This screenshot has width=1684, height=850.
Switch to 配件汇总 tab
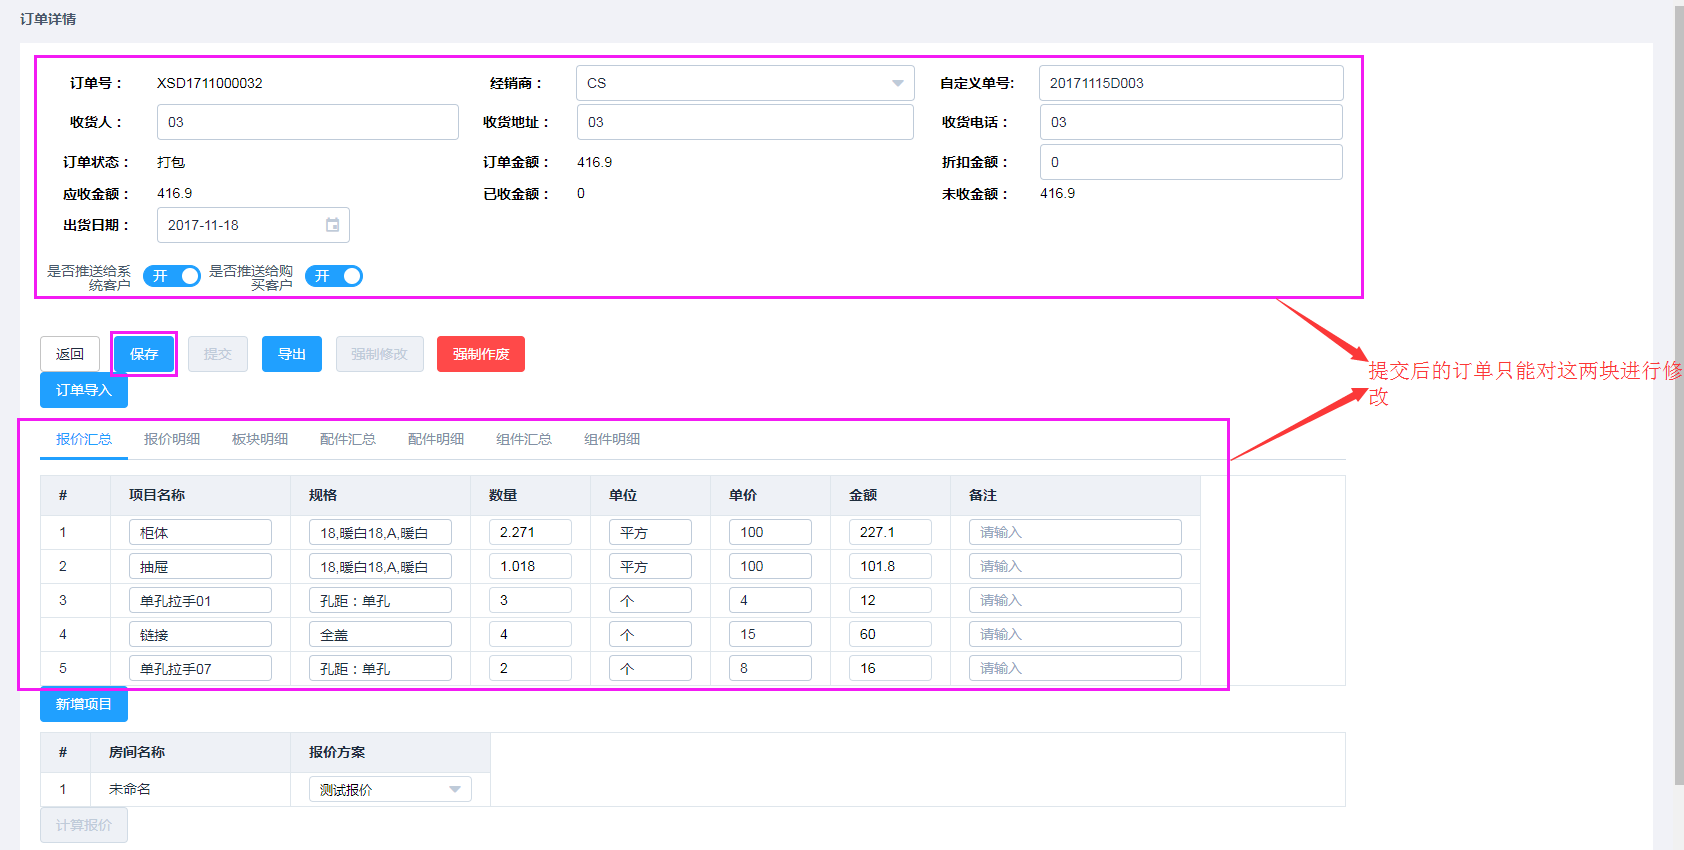click(x=348, y=439)
